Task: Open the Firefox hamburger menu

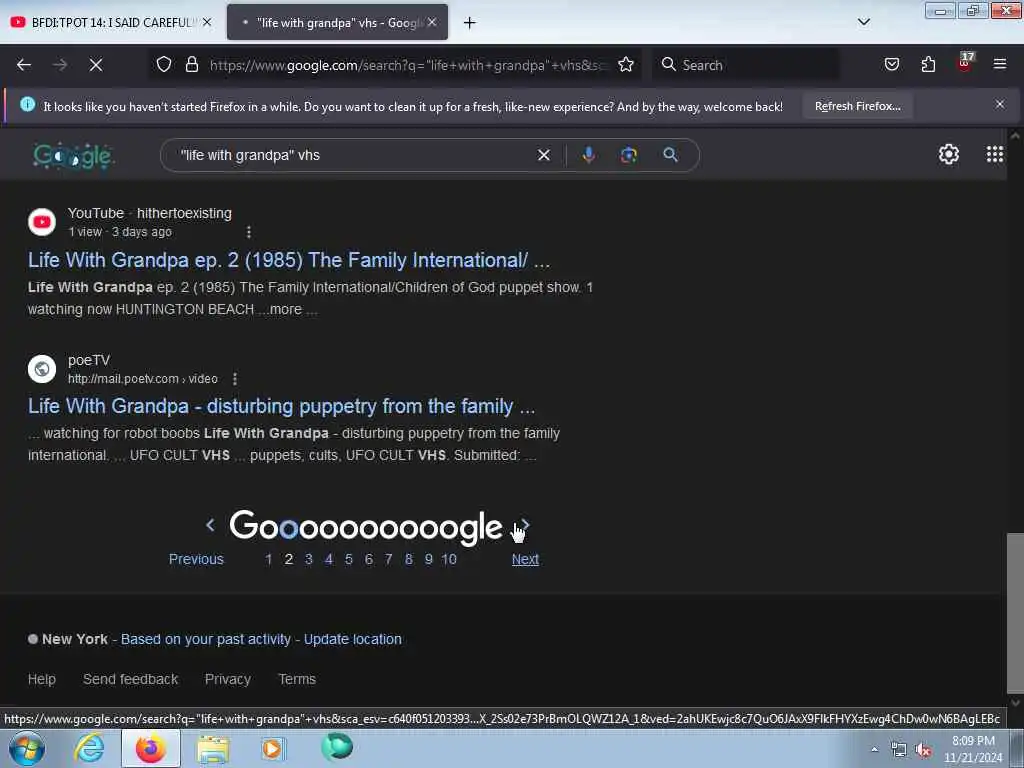Action: pos(1000,65)
